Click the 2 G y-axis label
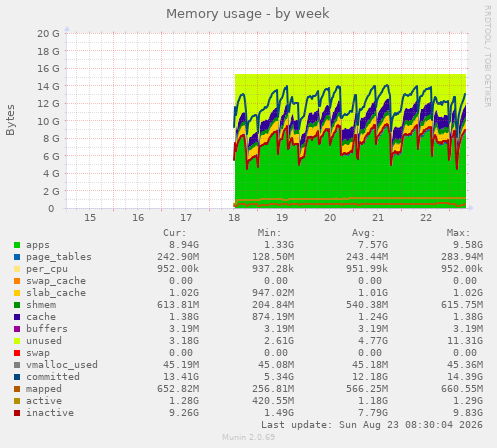 (x=51, y=191)
